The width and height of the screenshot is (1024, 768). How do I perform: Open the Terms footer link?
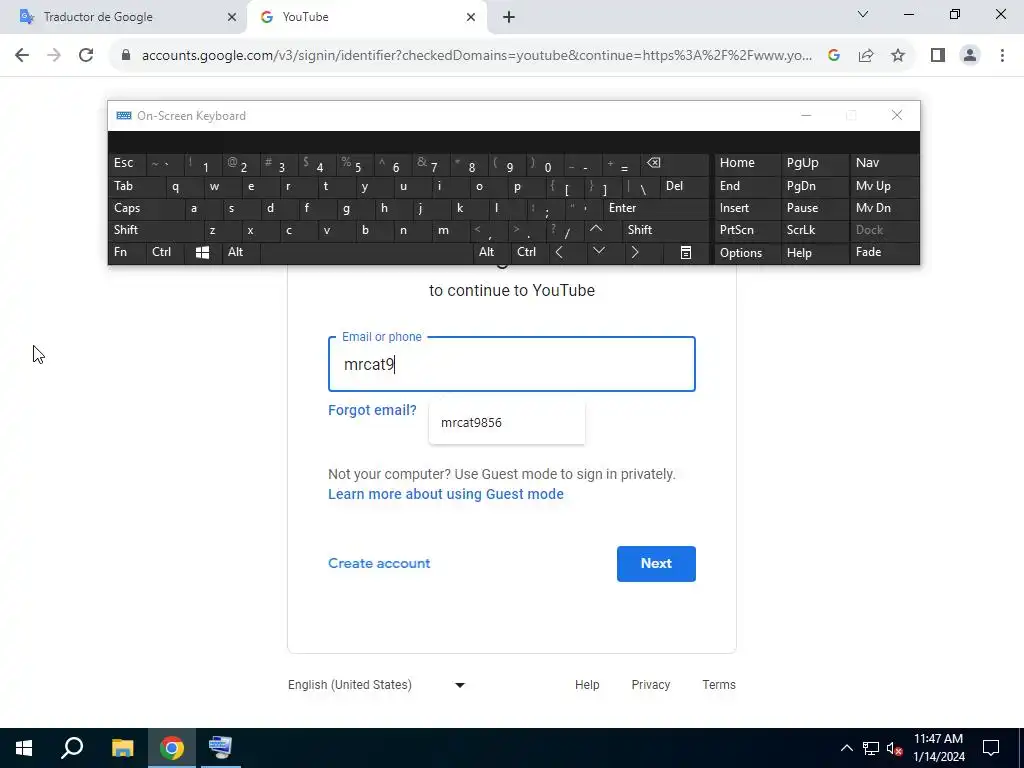[x=719, y=684]
